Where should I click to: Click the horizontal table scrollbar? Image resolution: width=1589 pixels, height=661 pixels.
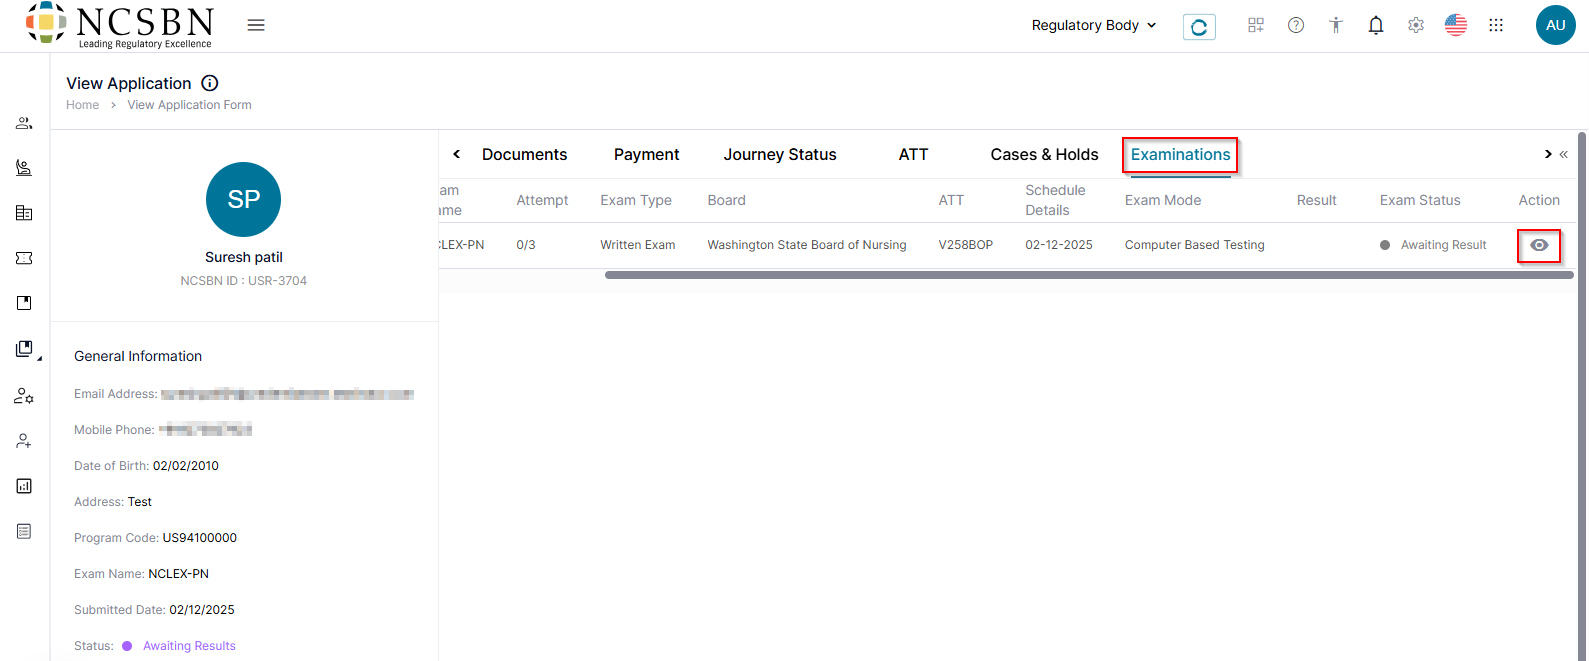(1089, 275)
